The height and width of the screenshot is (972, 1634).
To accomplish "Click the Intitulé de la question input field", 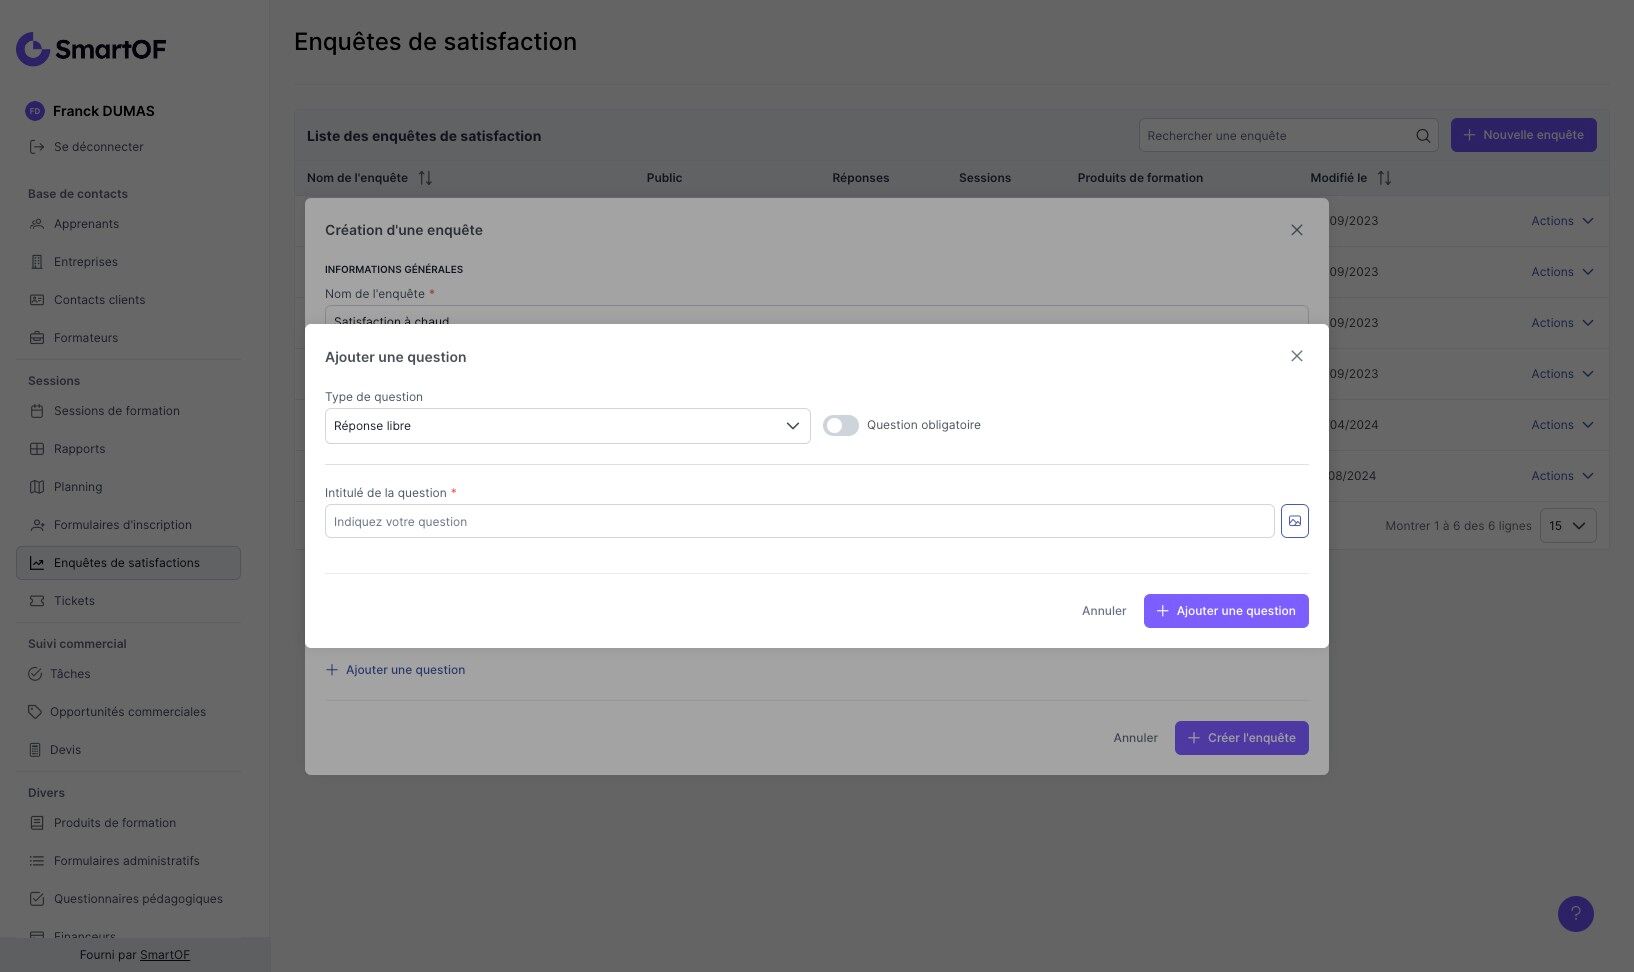I will (799, 522).
